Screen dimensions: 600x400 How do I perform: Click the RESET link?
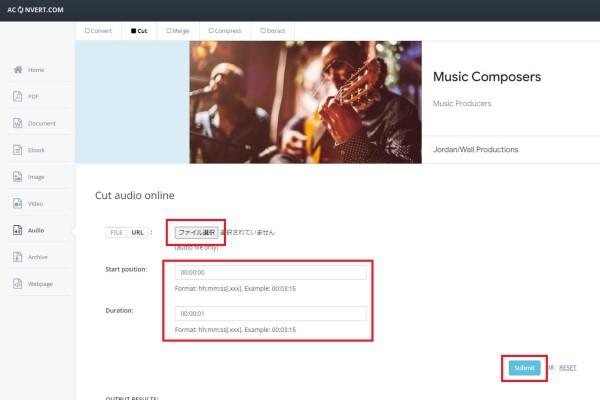click(567, 368)
